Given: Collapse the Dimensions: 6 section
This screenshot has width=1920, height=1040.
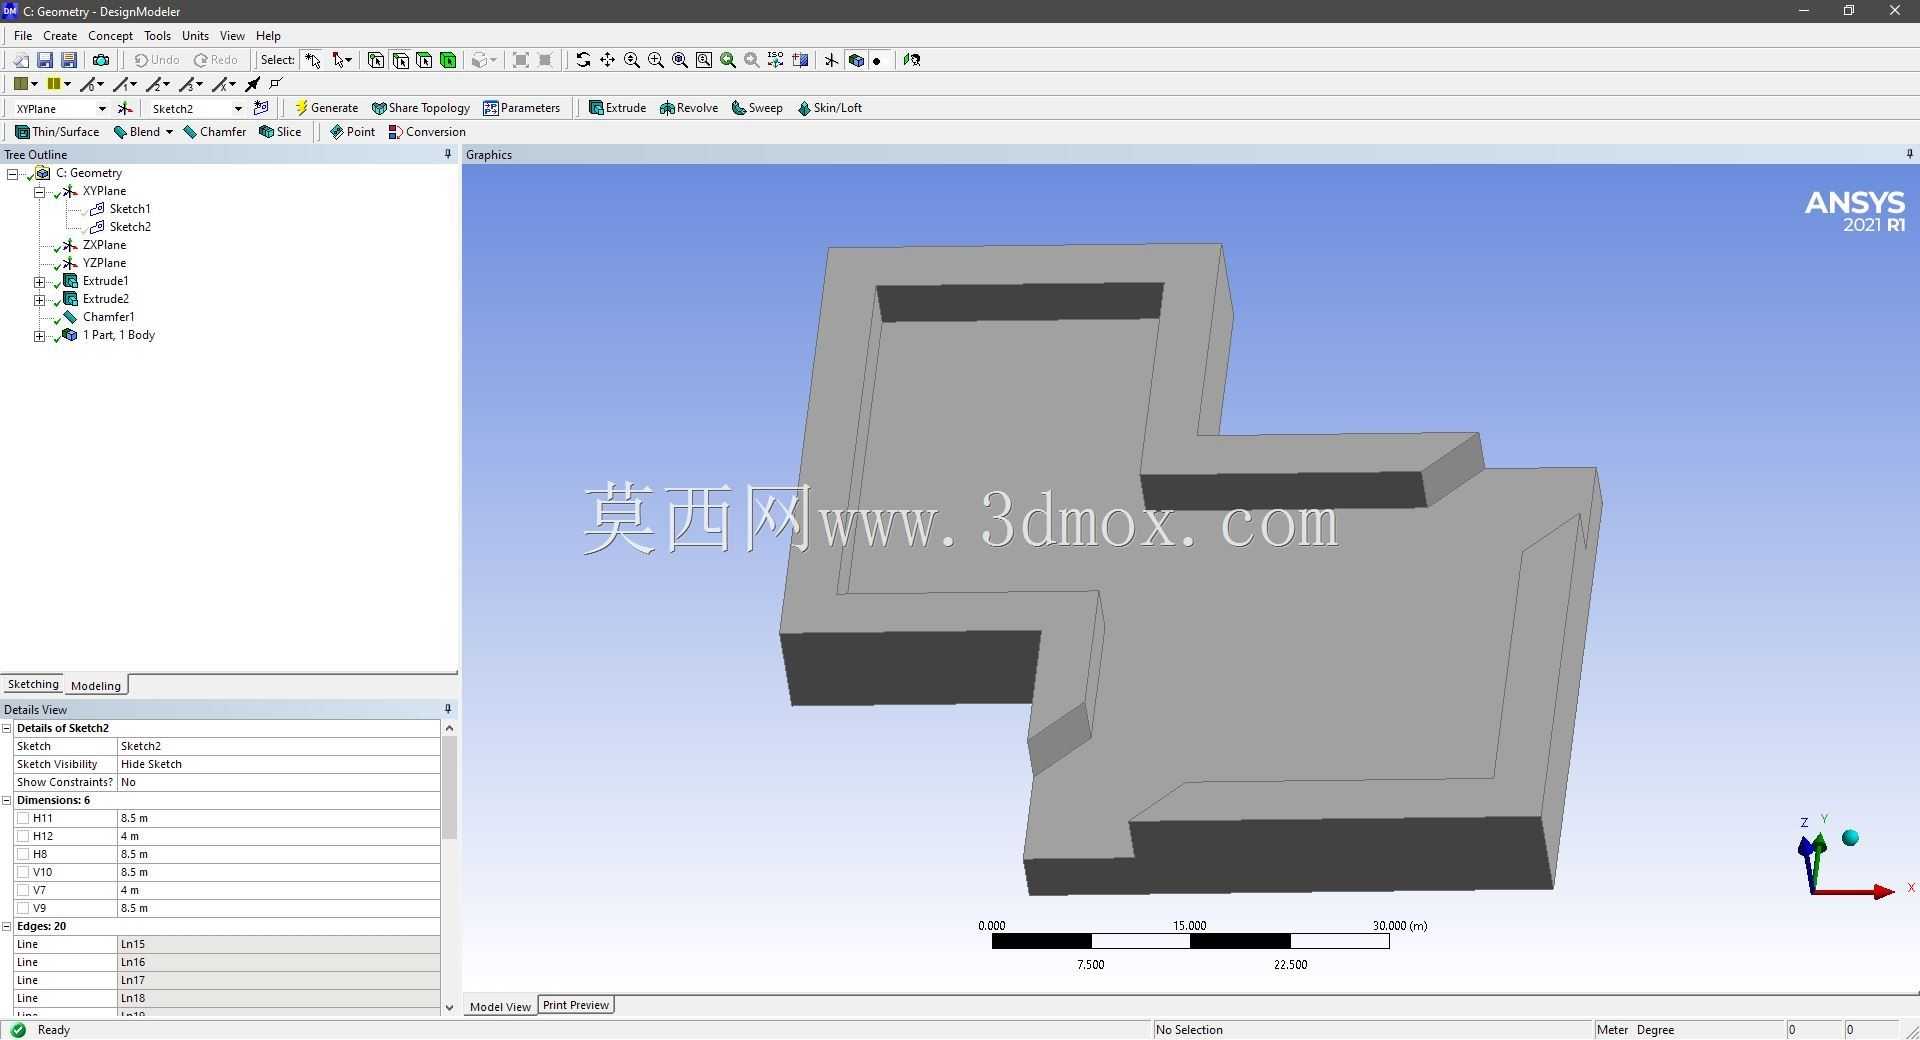Looking at the screenshot, I should pos(7,800).
